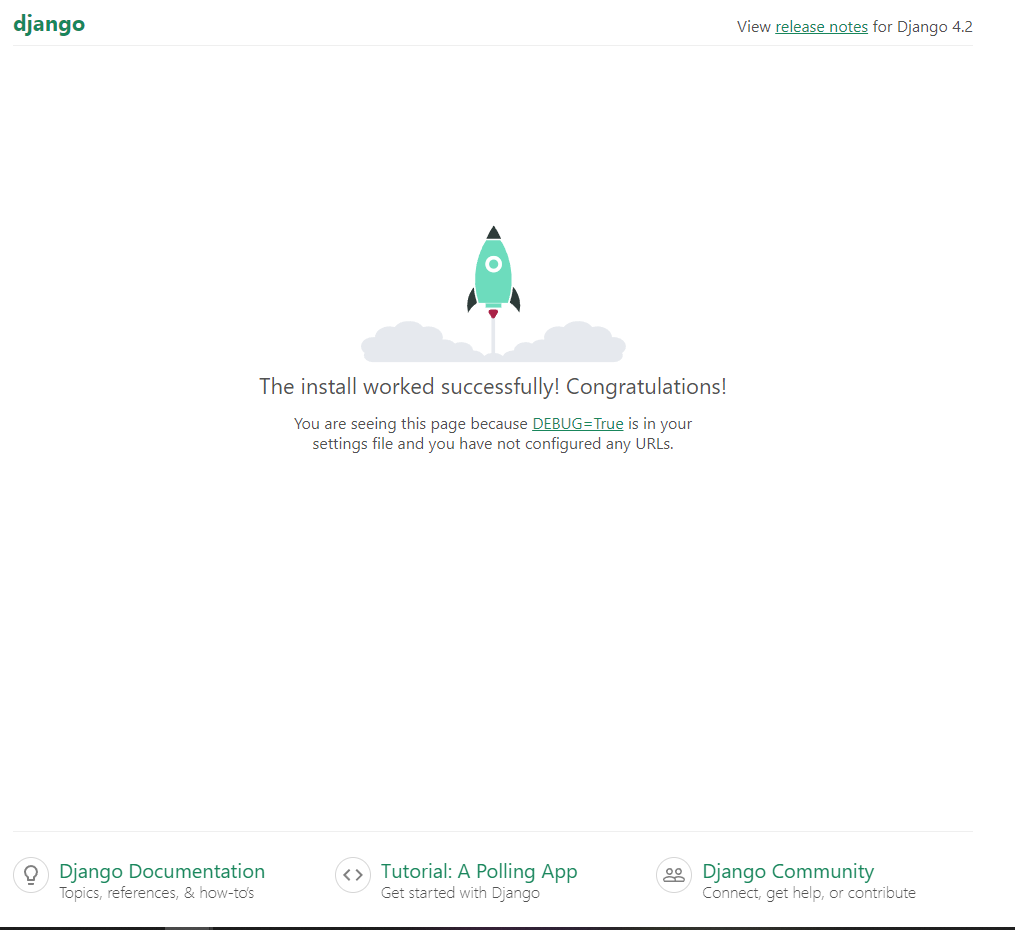Open Django Documentation link

pyautogui.click(x=162, y=871)
